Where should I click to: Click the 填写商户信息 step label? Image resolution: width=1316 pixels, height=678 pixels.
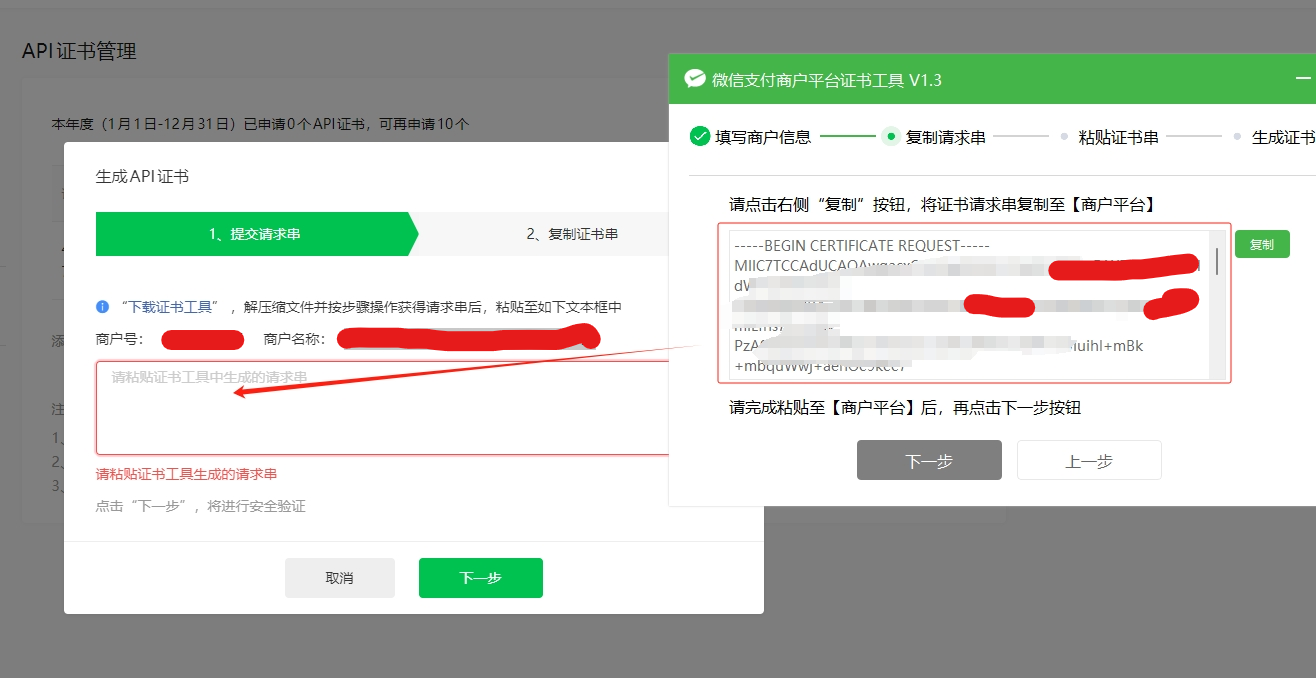point(763,137)
